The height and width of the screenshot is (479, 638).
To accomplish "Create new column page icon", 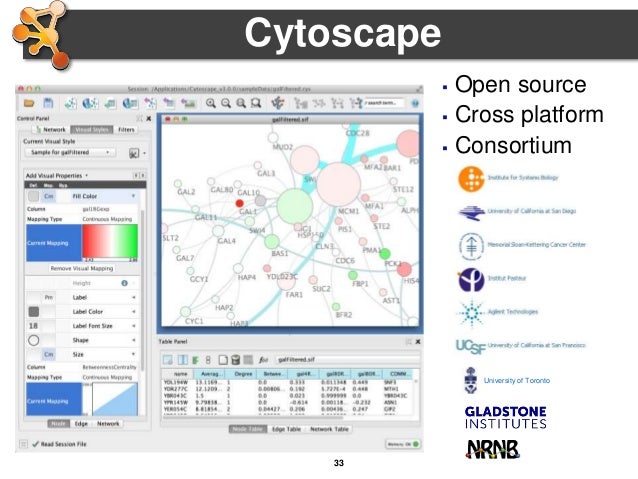I will tap(223, 360).
